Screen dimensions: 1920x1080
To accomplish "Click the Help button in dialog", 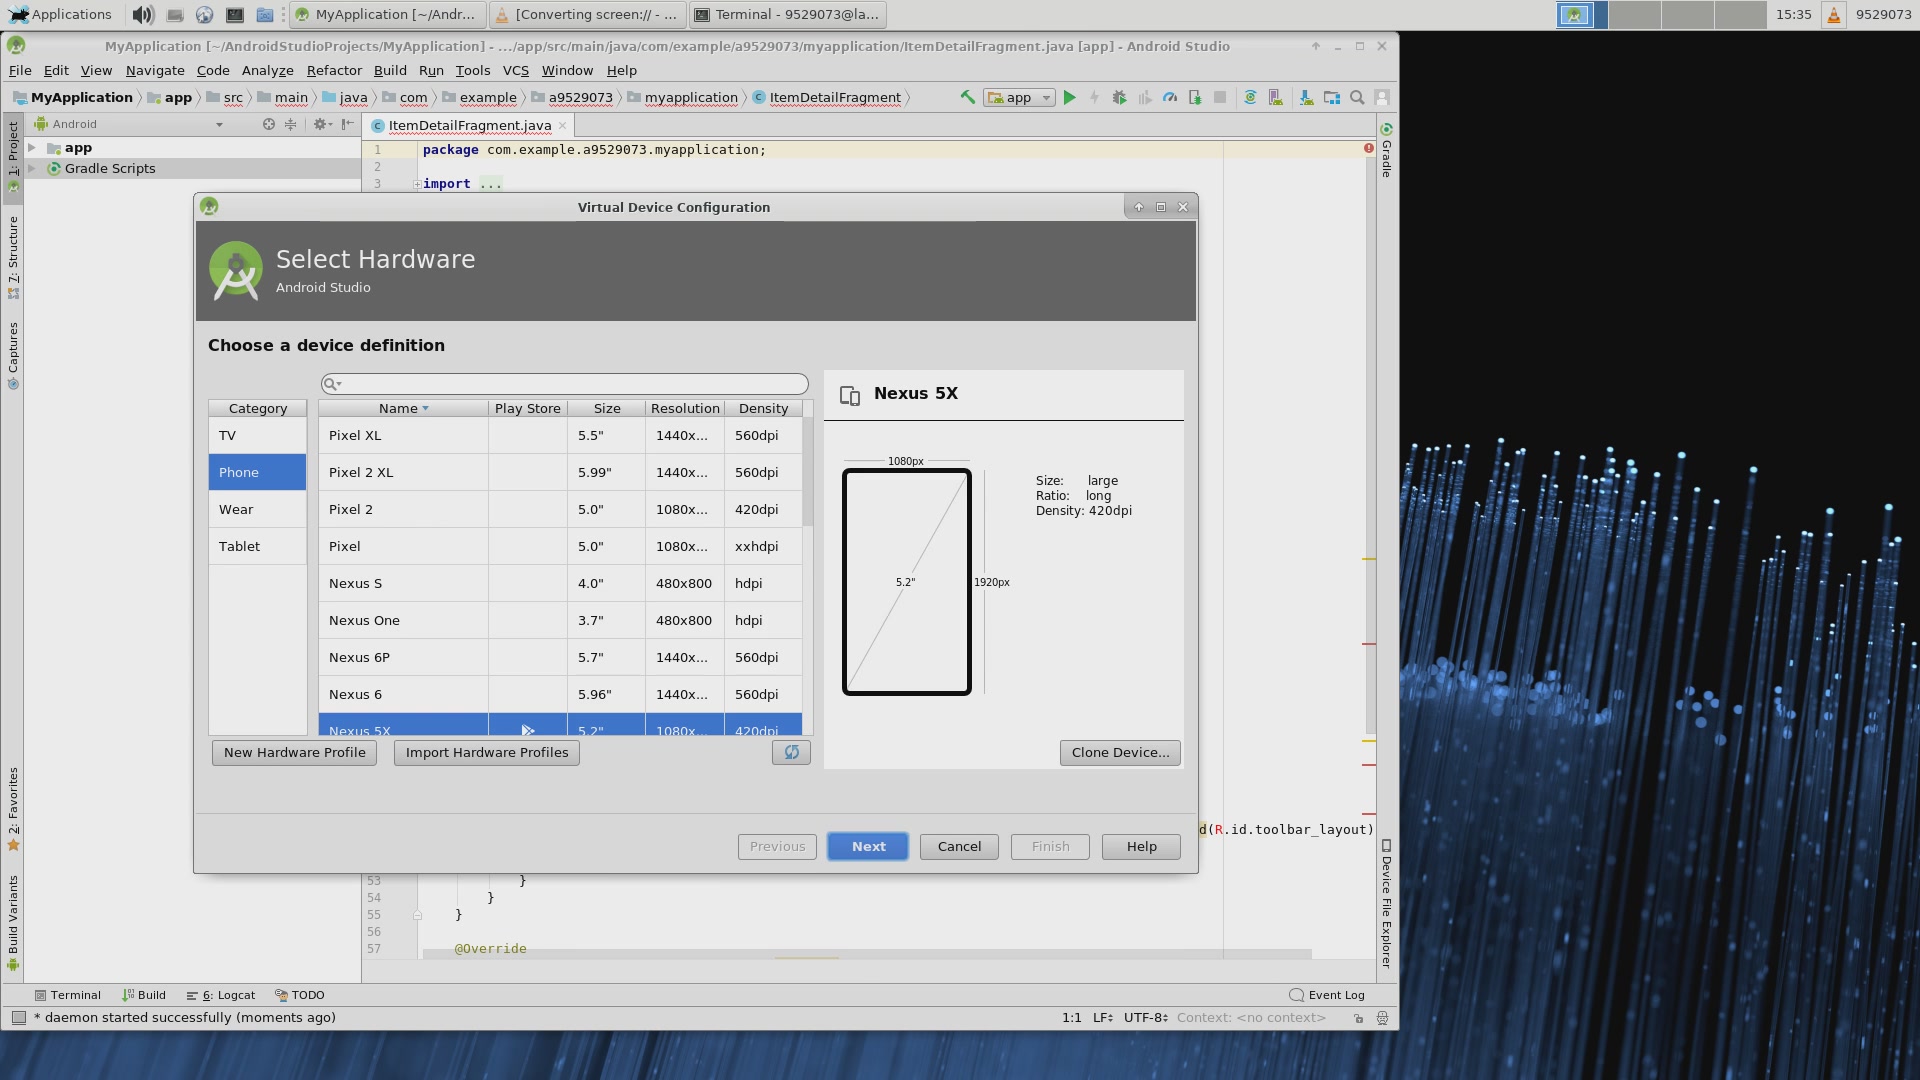I will tap(1141, 846).
